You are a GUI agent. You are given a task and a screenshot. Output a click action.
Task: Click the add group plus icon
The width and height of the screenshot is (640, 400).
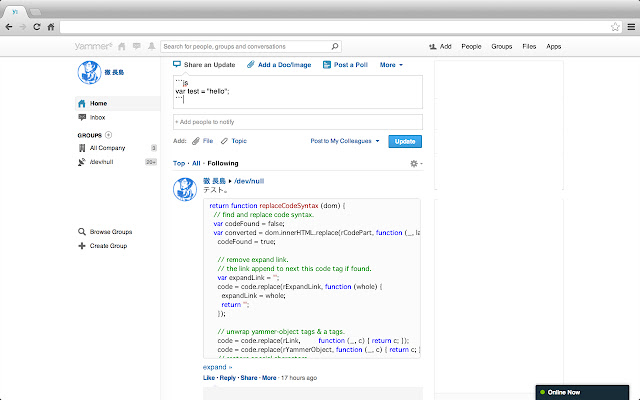108,135
